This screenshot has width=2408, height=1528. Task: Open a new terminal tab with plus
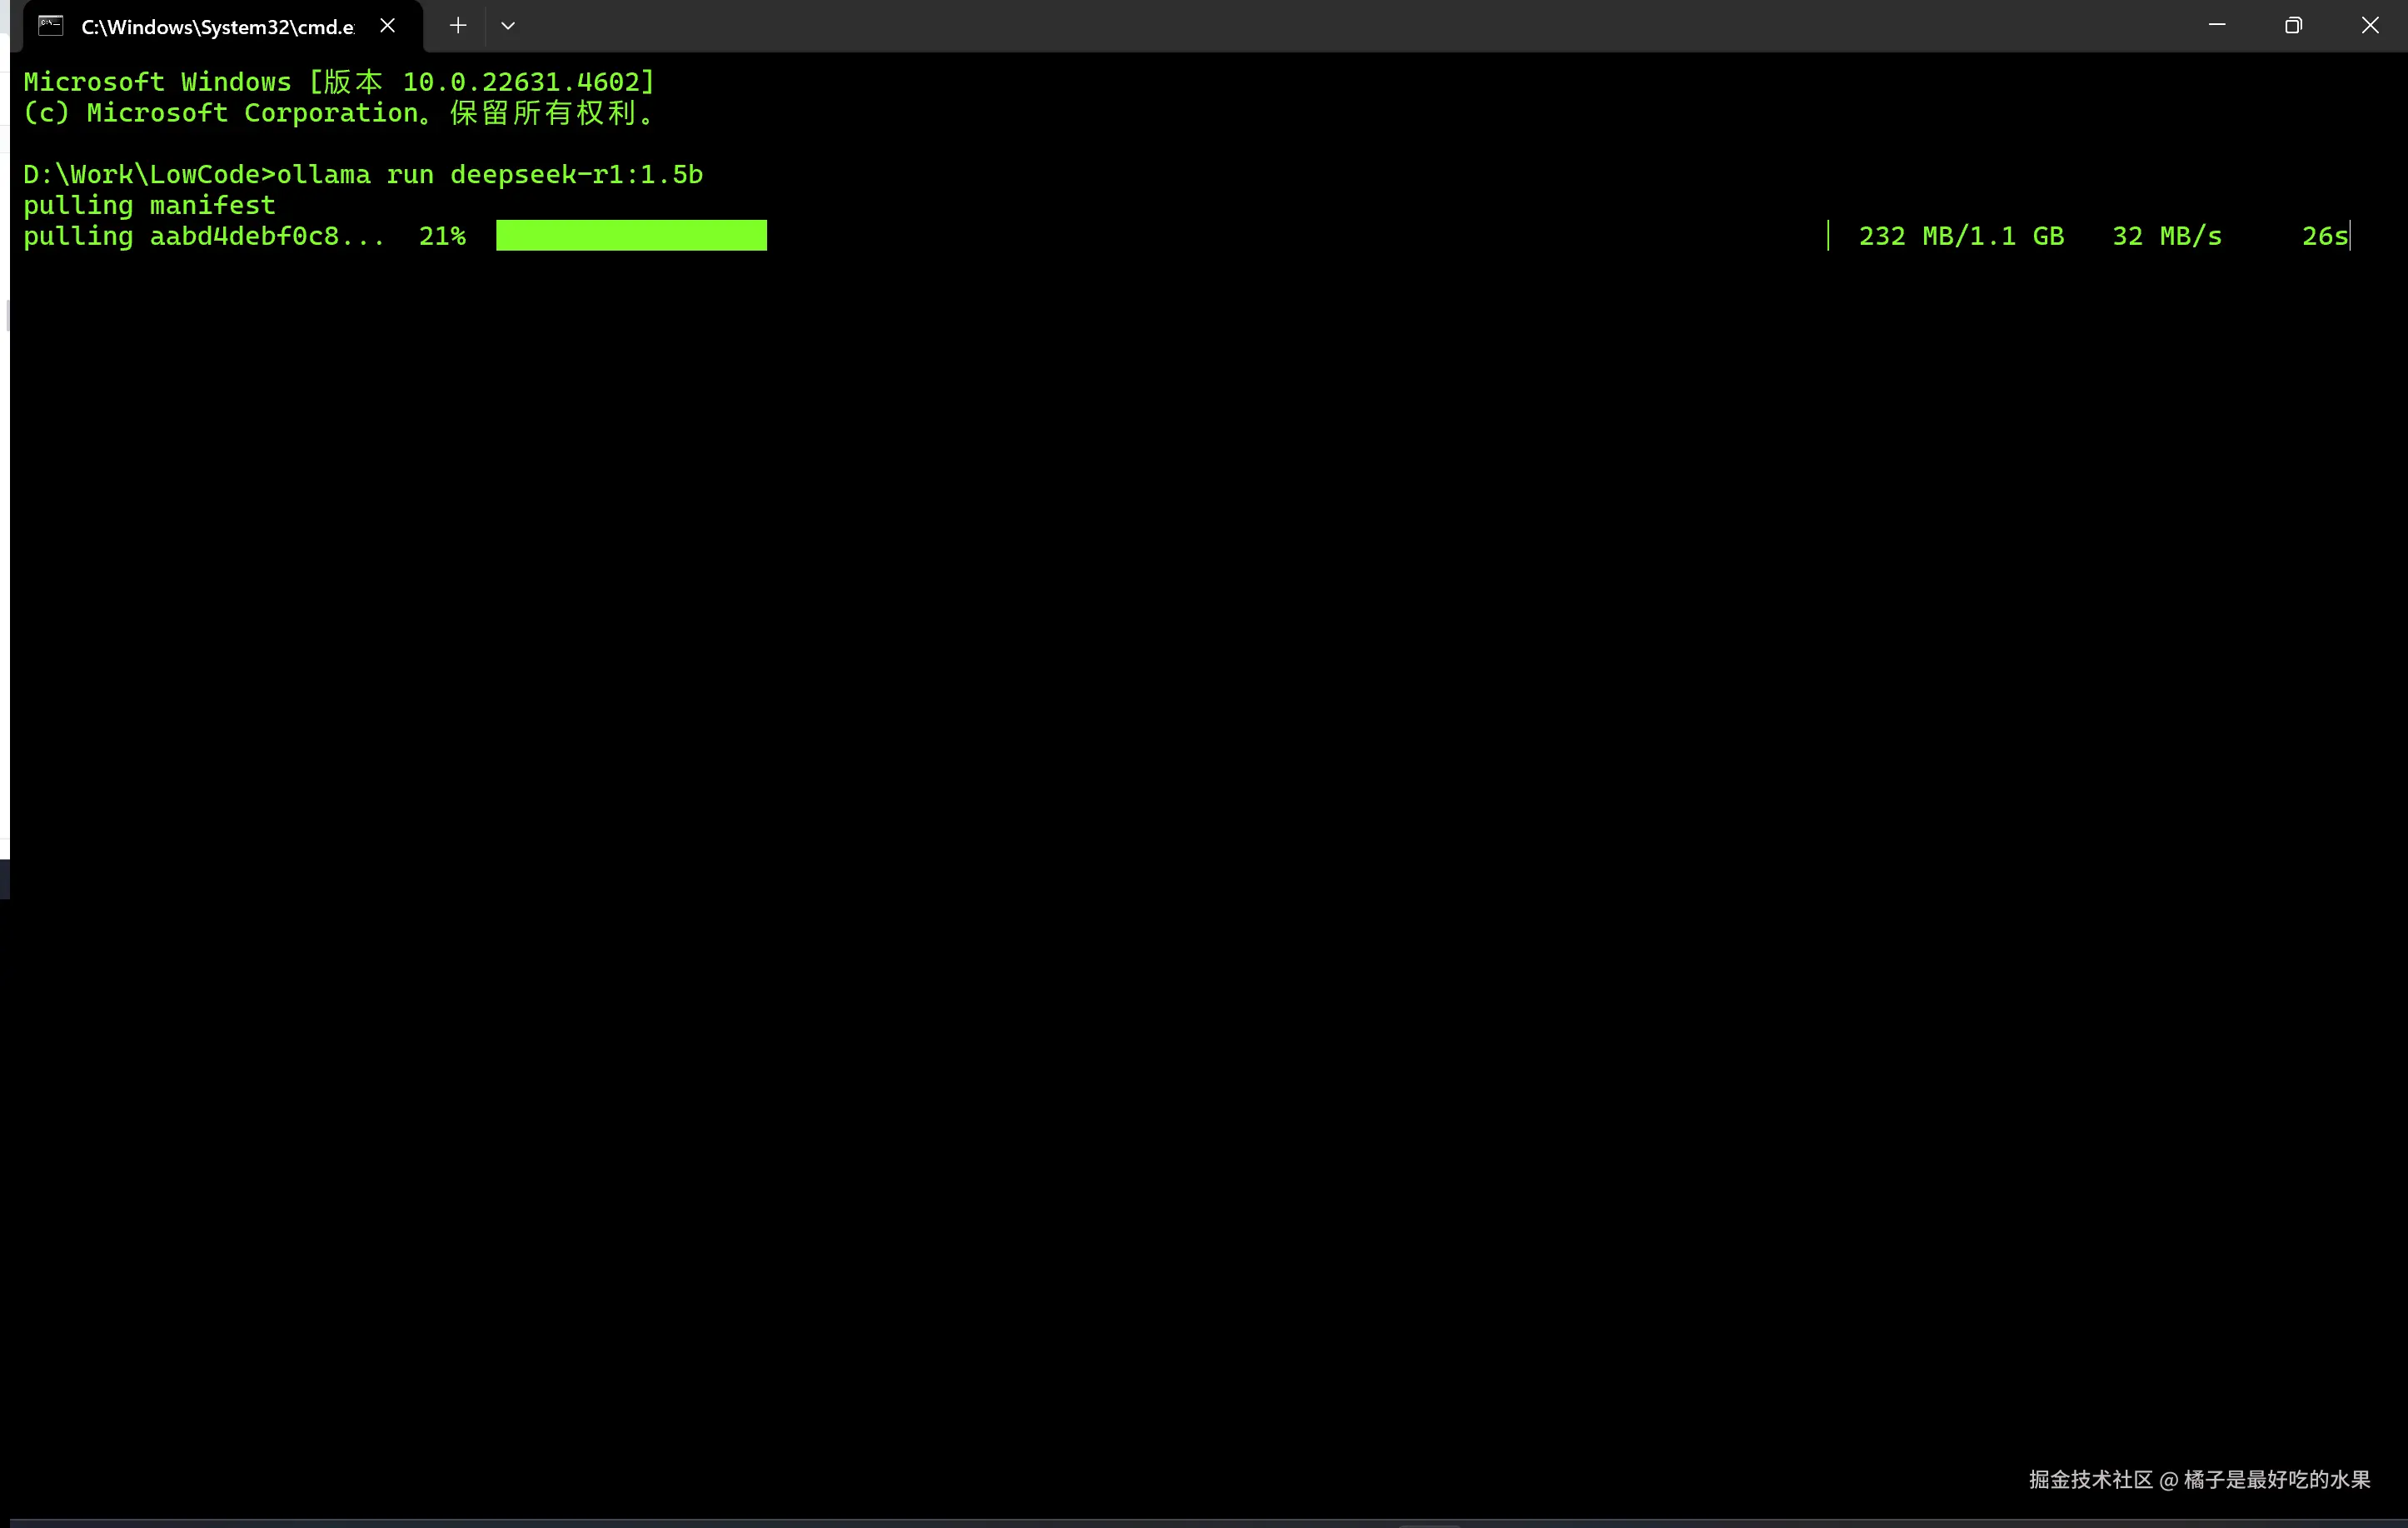(x=458, y=26)
